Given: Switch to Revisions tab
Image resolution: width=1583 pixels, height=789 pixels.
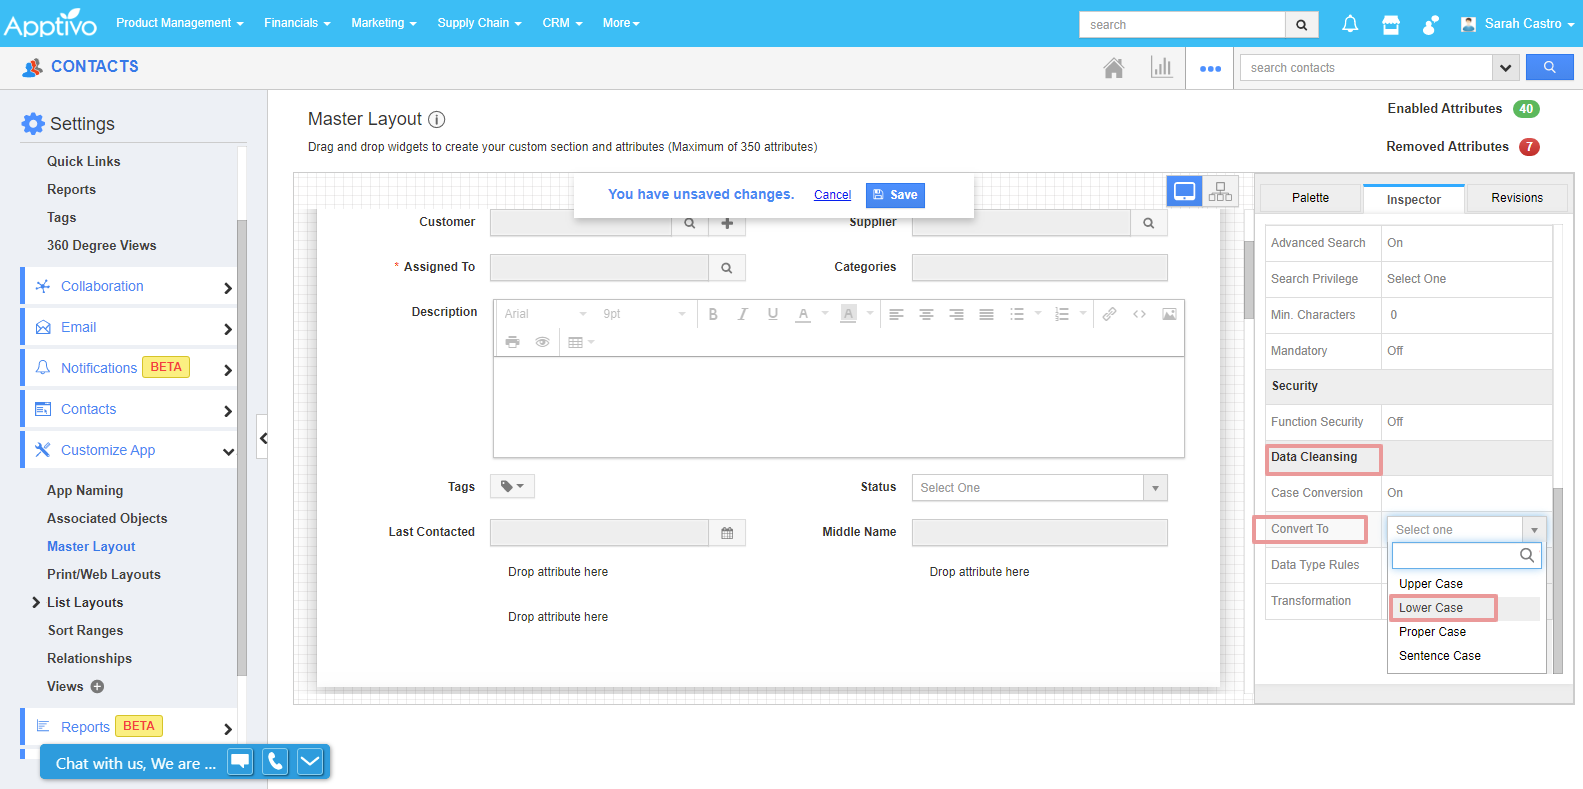Looking at the screenshot, I should click(1517, 198).
